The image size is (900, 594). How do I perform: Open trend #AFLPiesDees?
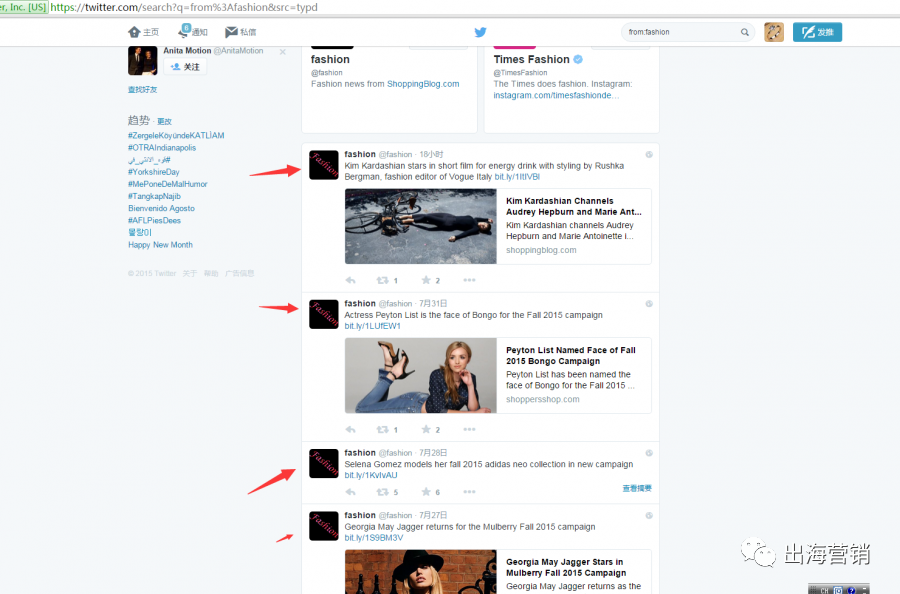[154, 220]
